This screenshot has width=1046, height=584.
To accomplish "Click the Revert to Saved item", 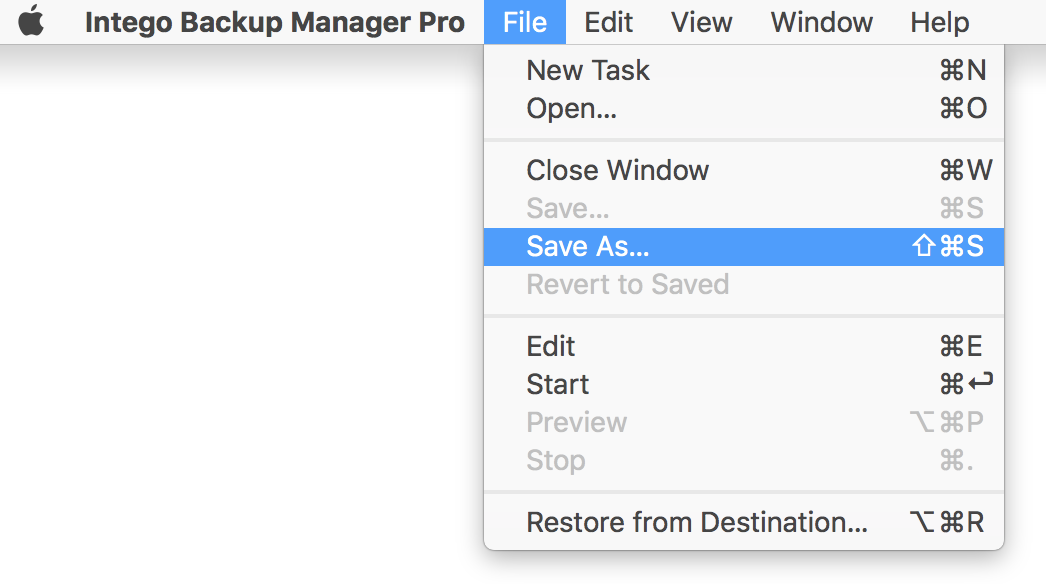I will tap(744, 284).
